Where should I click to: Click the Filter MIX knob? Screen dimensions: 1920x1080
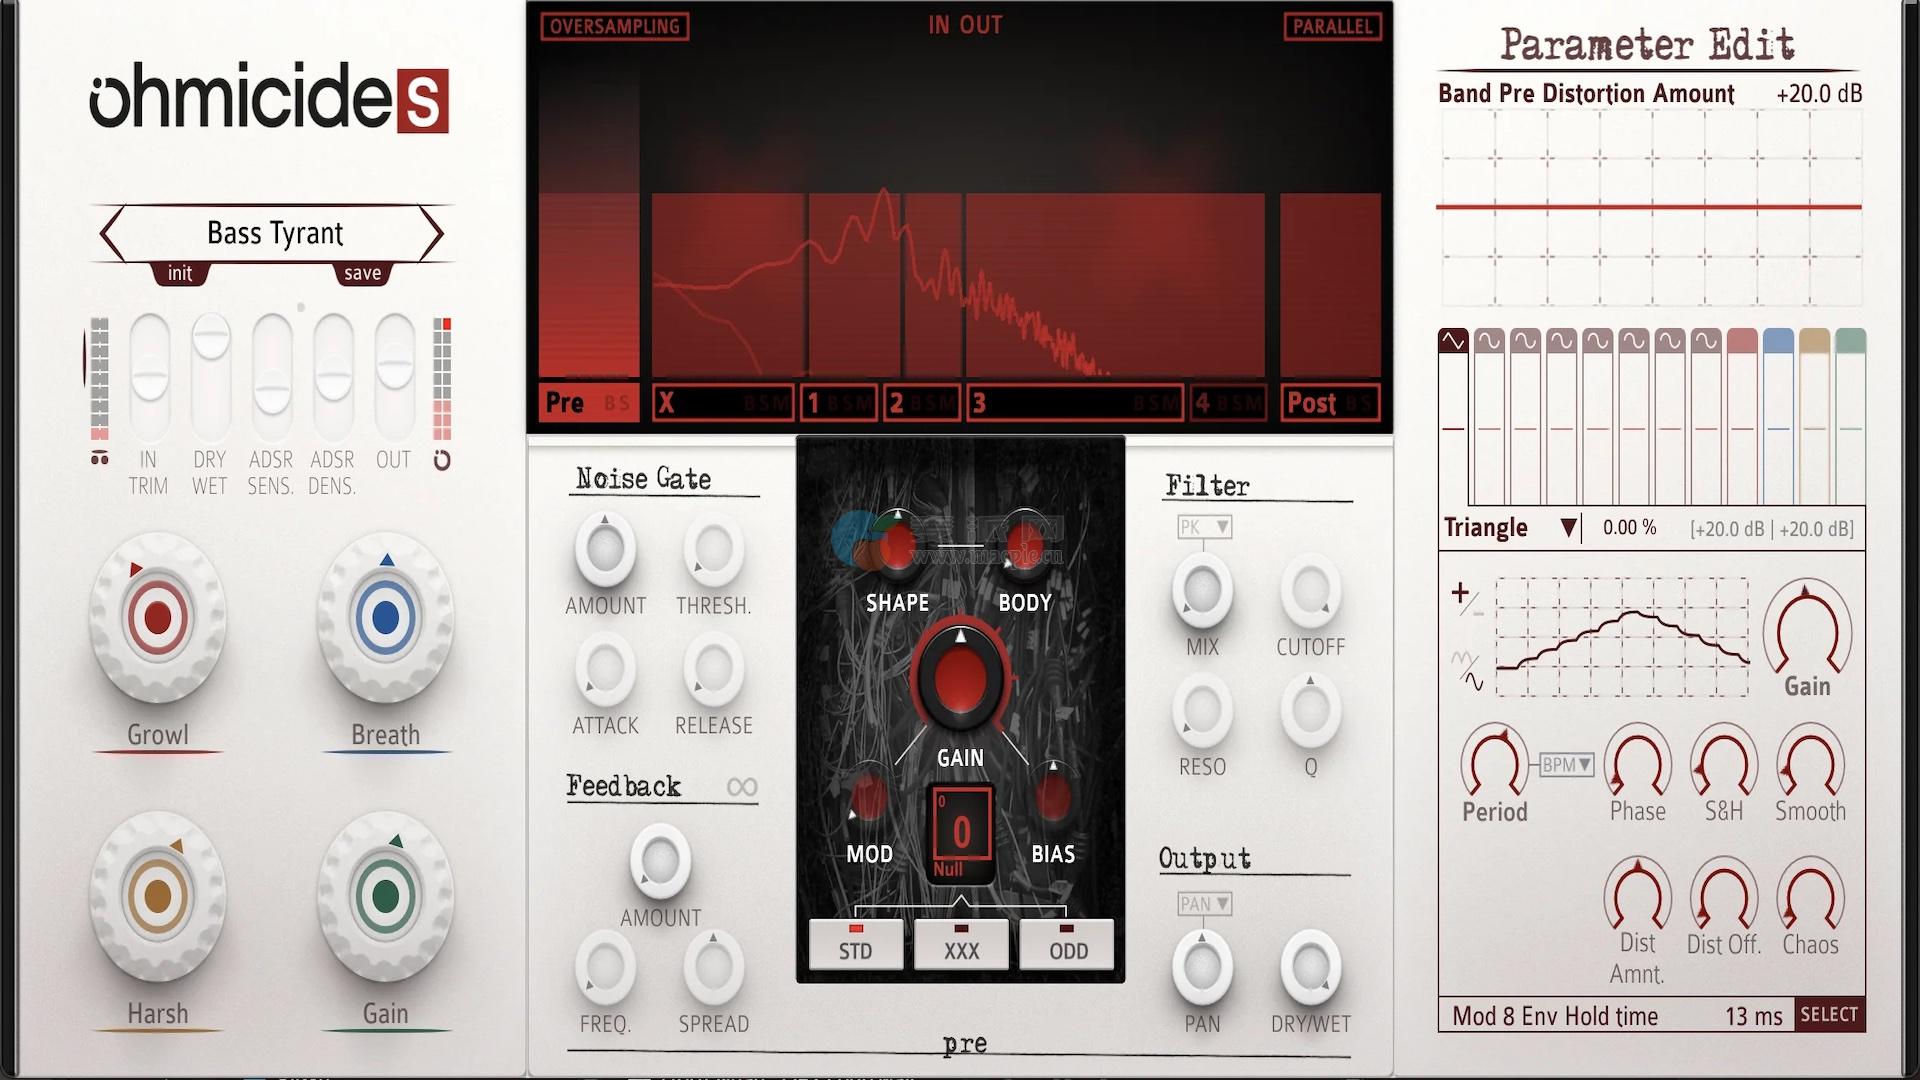pos(1202,590)
